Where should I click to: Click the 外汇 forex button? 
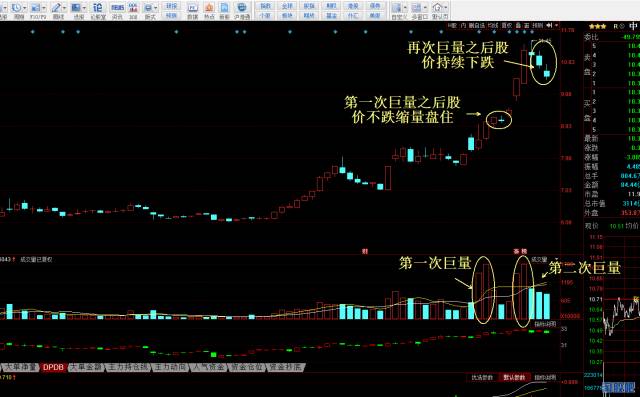[353, 15]
